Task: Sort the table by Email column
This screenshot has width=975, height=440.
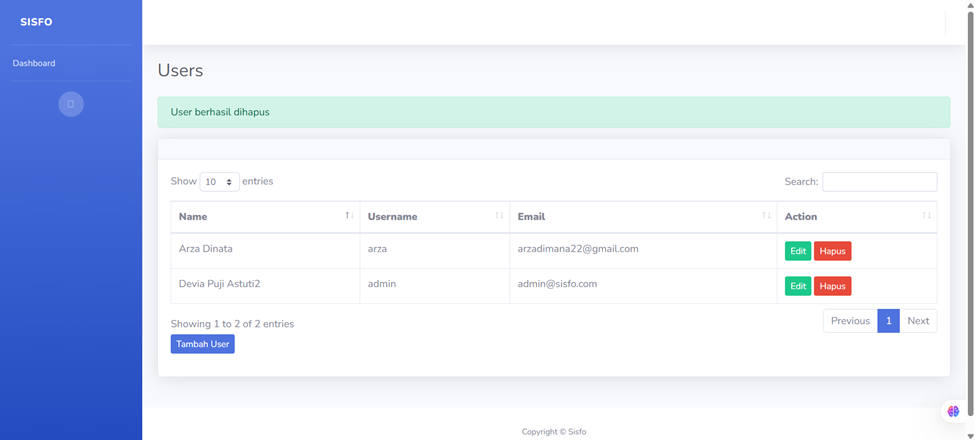Action: pos(640,217)
